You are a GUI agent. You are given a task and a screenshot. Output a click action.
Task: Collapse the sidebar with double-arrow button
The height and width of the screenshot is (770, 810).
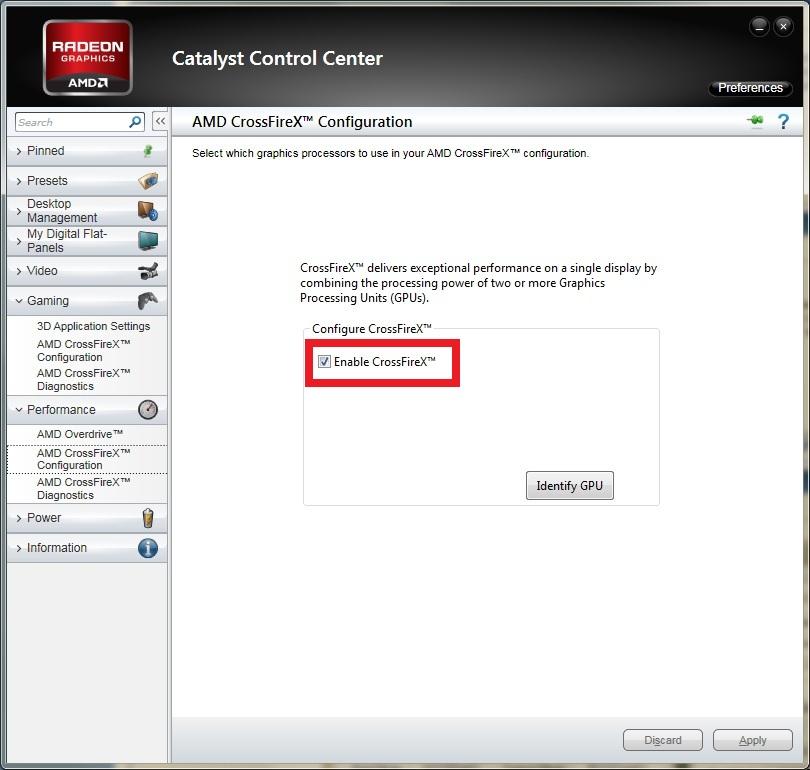160,122
